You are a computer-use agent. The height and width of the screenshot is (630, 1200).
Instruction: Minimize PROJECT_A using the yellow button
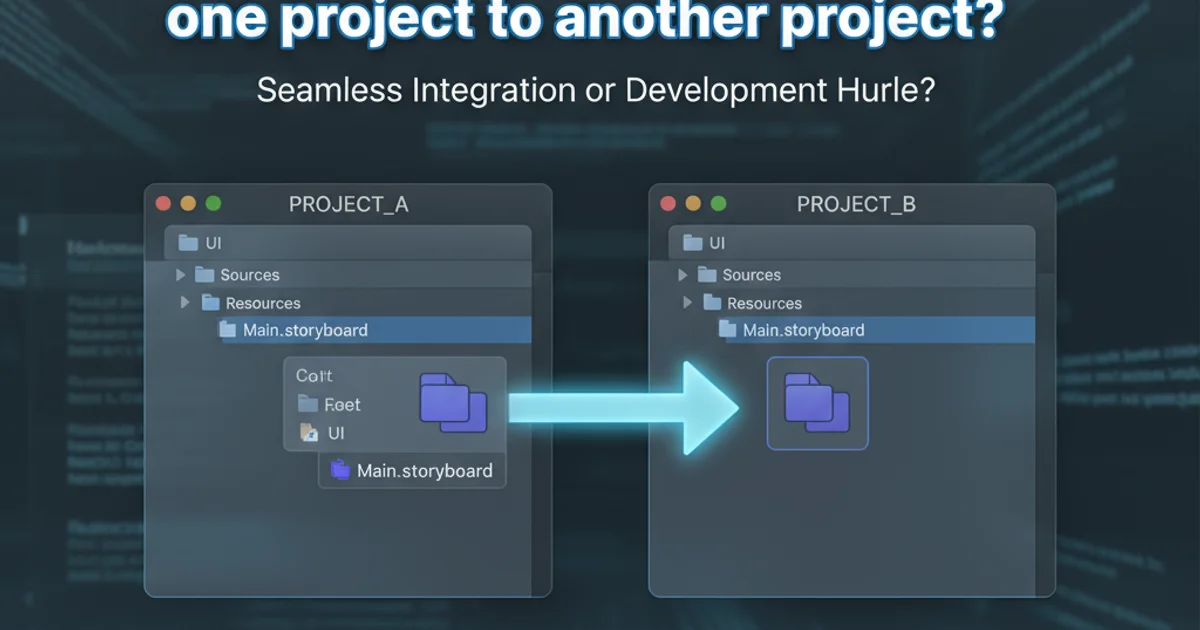(188, 204)
